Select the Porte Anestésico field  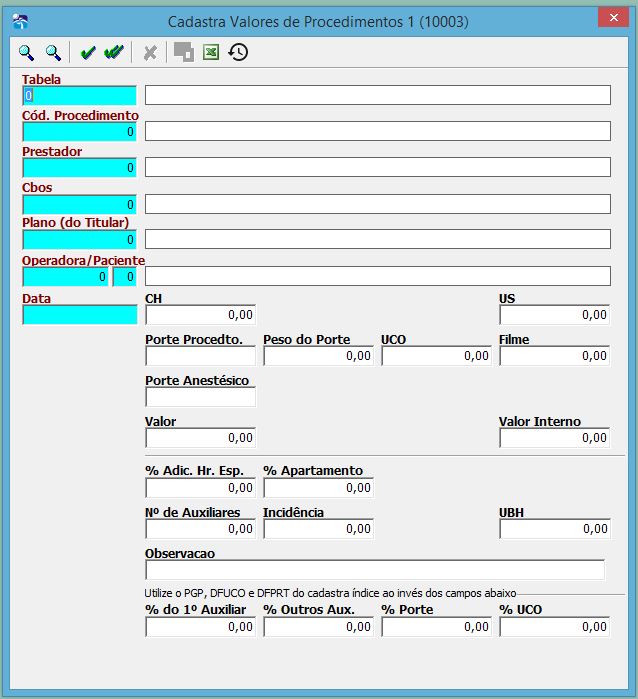(200, 397)
